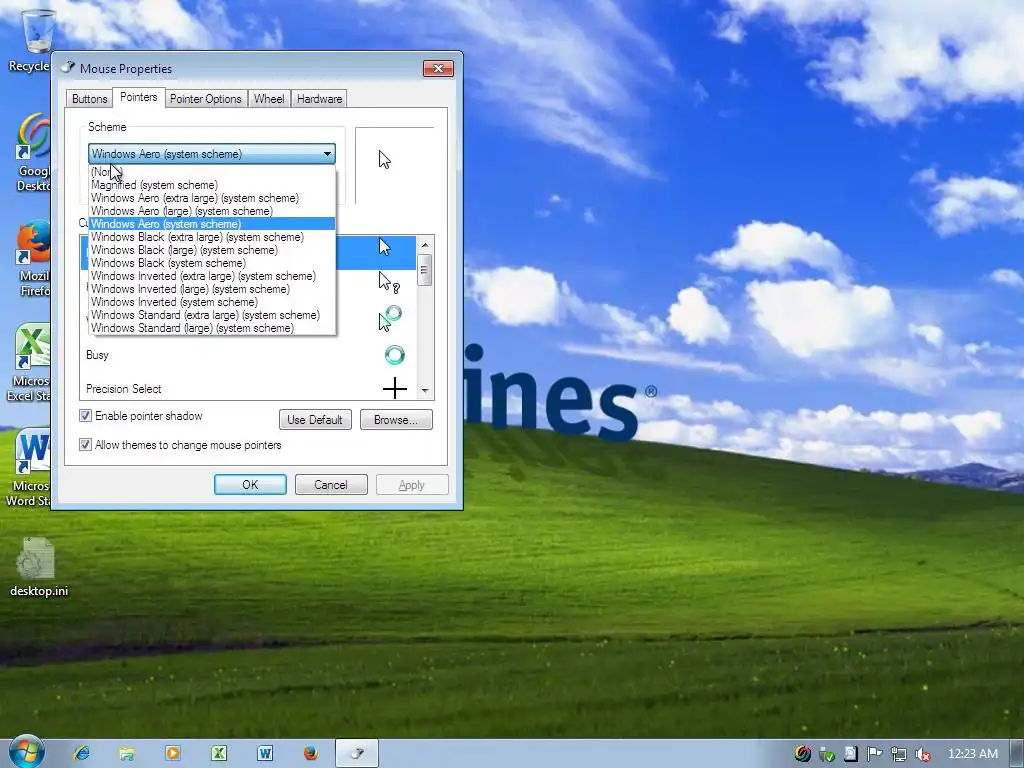1024x768 pixels.
Task: Confirm with the OK button
Action: tap(250, 485)
